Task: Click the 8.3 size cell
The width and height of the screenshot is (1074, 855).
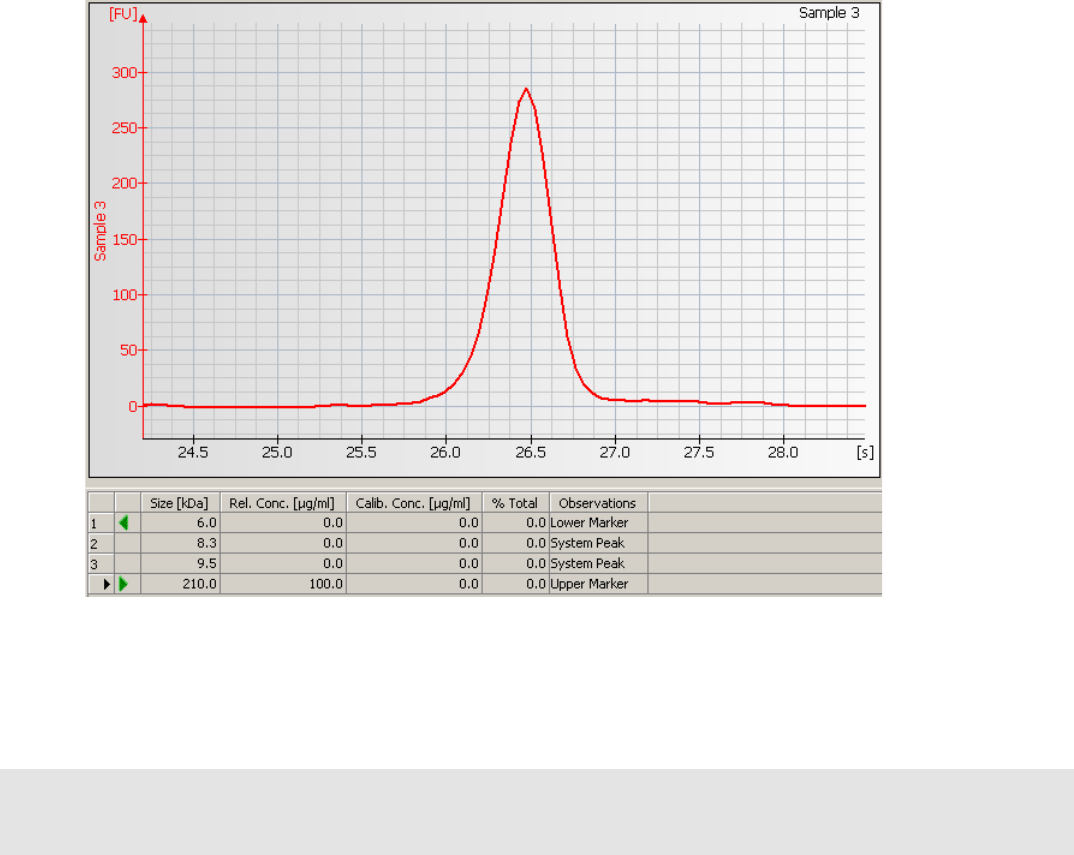Action: [x=180, y=543]
